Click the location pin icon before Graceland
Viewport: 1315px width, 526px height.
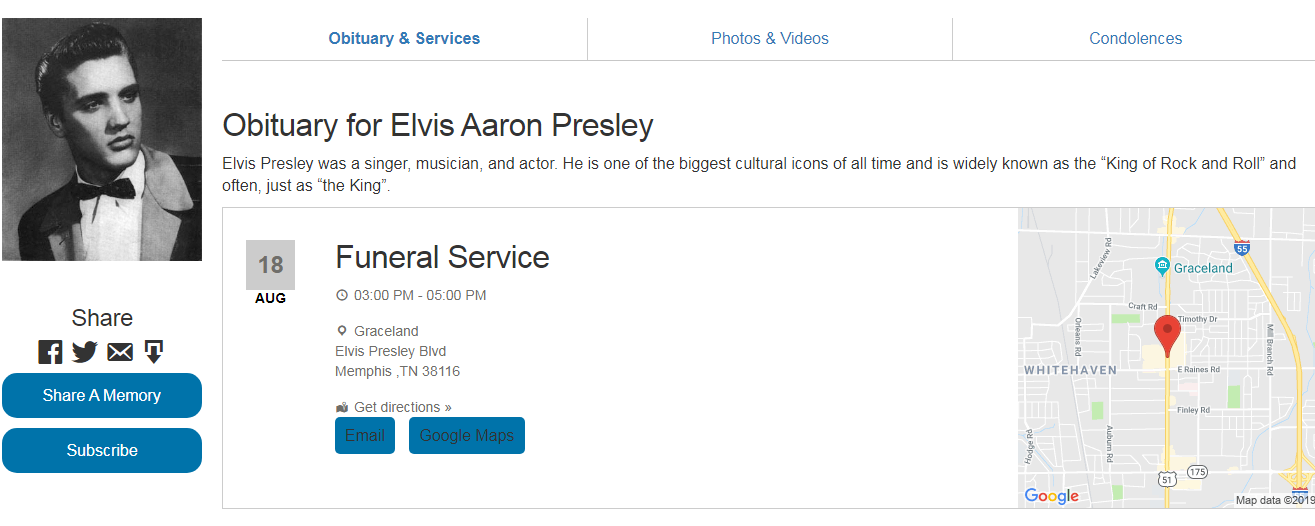pyautogui.click(x=342, y=331)
